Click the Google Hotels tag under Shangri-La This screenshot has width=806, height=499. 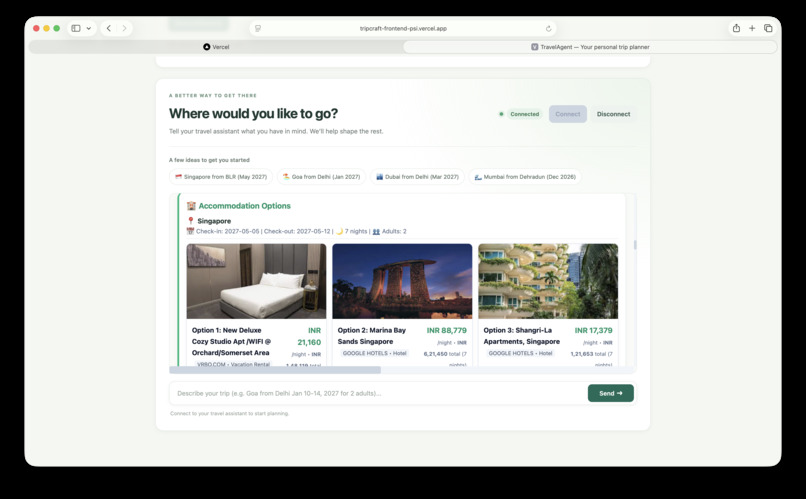tap(520, 353)
